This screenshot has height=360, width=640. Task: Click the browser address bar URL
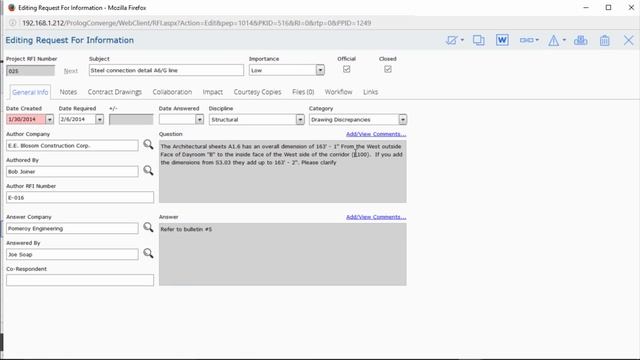click(197, 23)
